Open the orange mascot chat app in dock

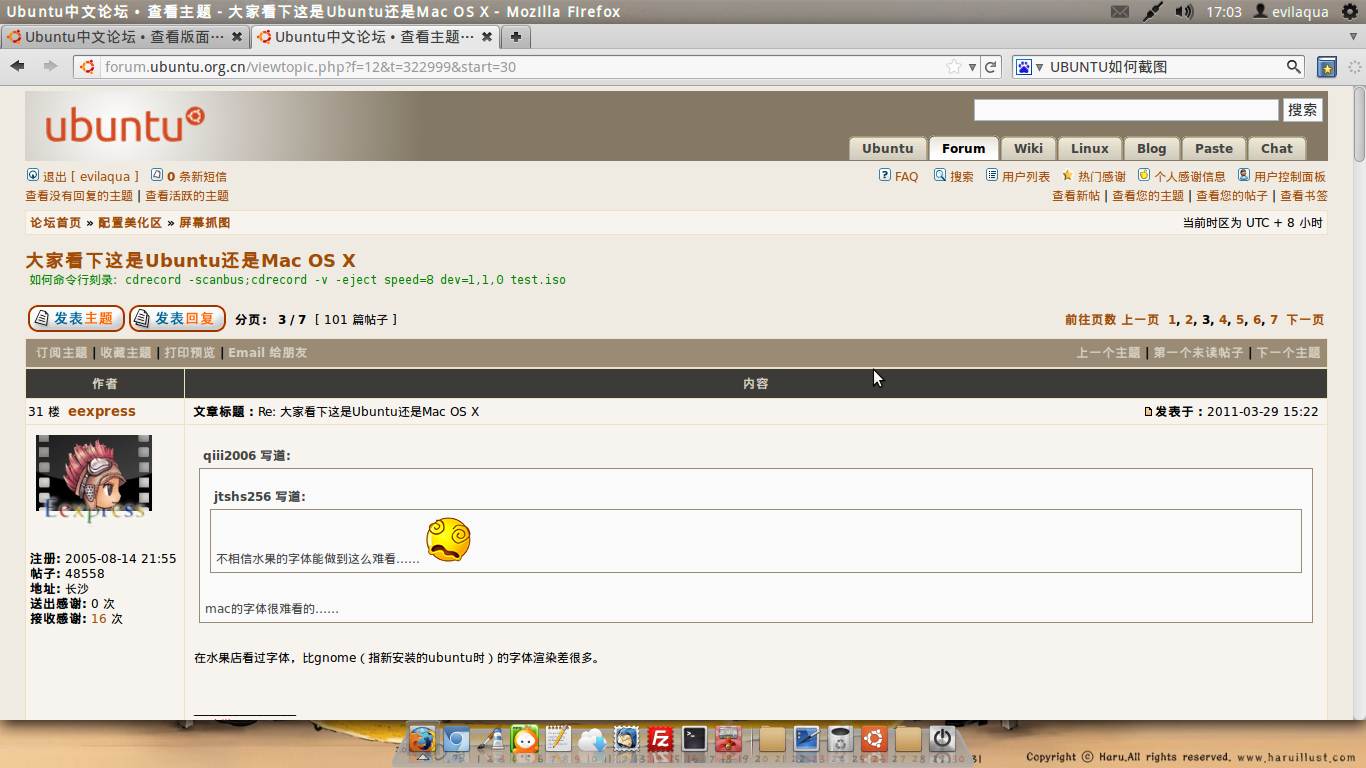pos(524,740)
